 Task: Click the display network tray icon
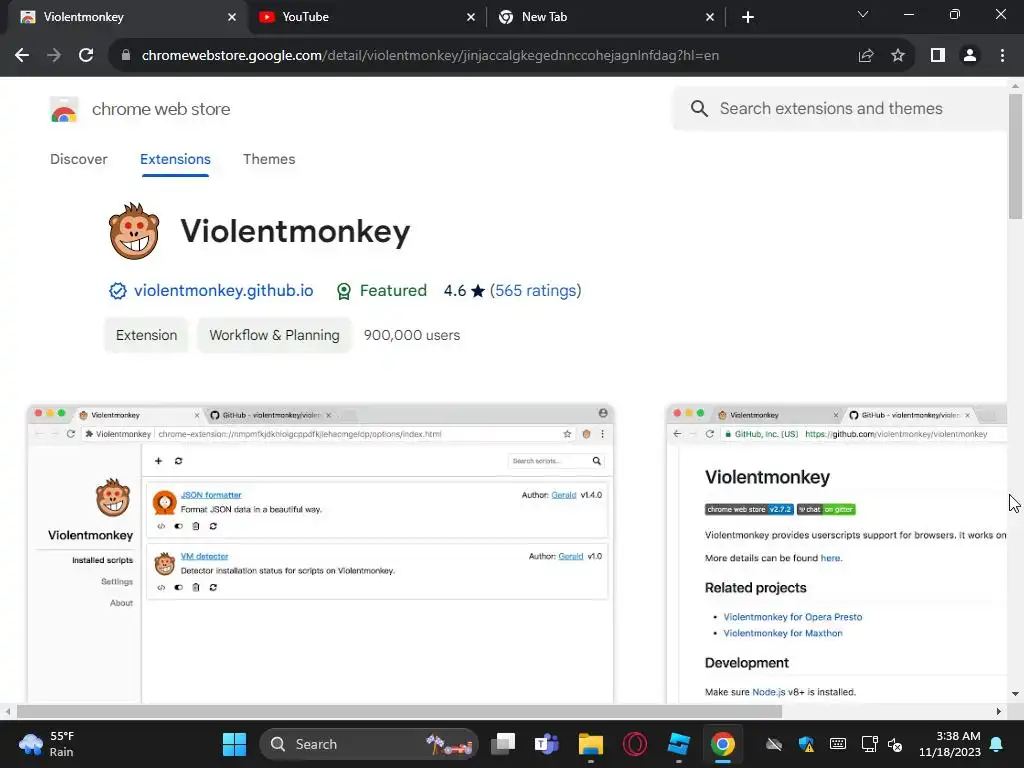869,744
